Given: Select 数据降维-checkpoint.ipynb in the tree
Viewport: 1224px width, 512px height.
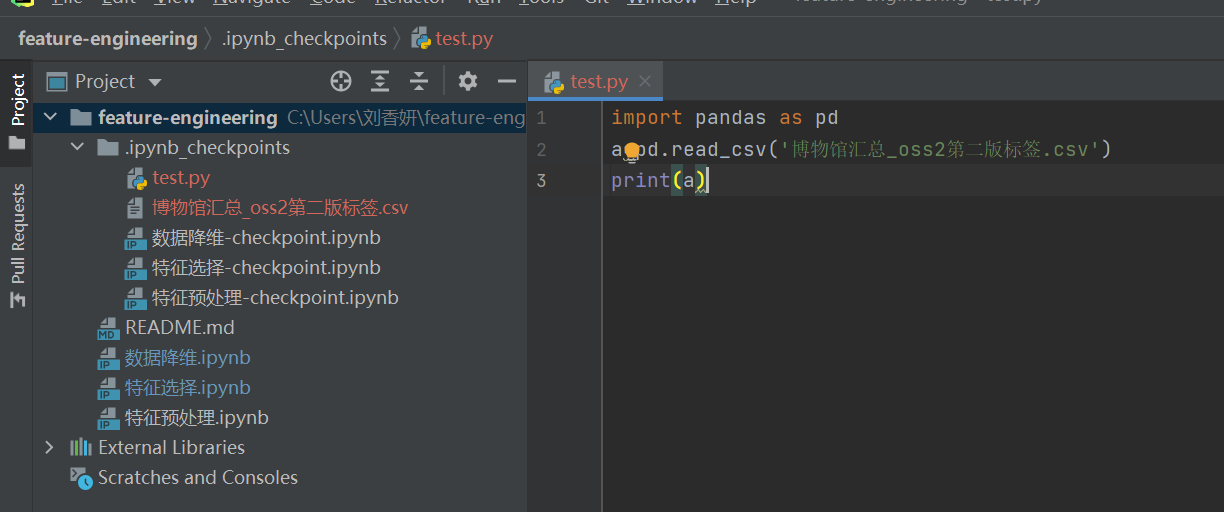Looking at the screenshot, I should (266, 238).
